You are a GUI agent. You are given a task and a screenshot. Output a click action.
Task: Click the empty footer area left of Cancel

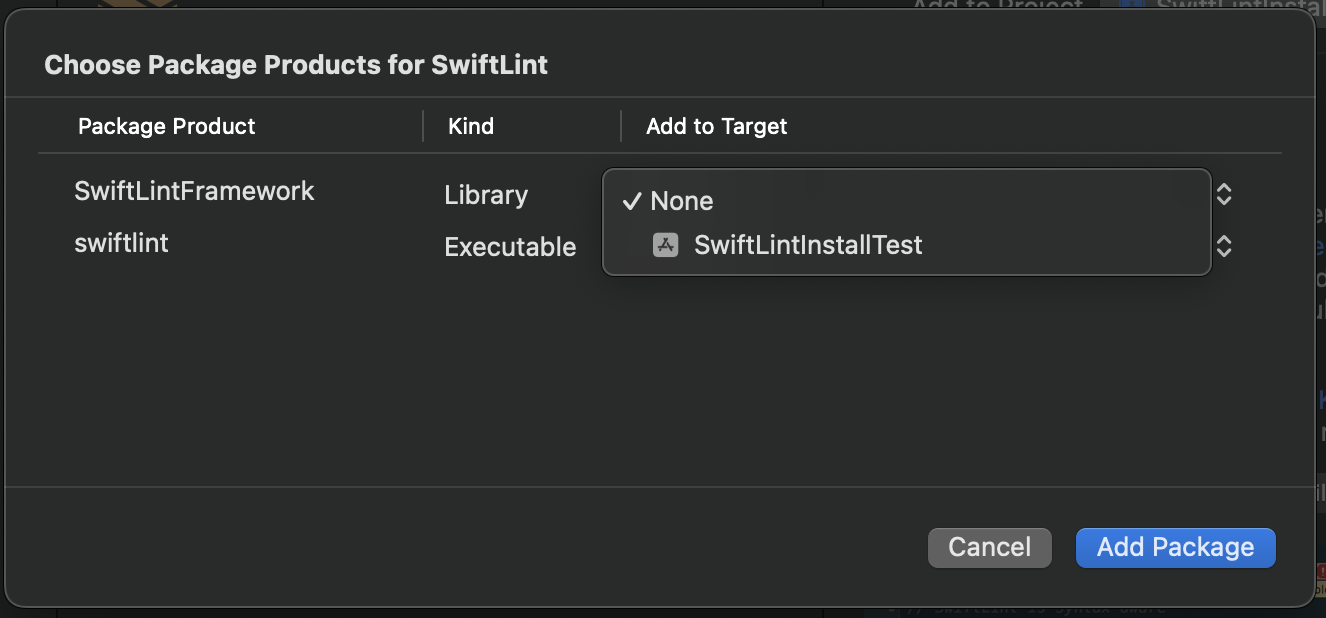pyautogui.click(x=450, y=547)
